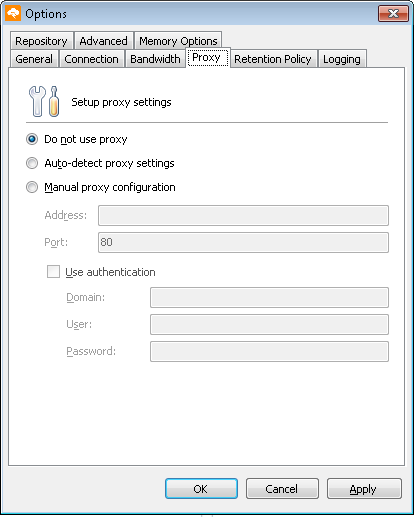The image size is (414, 517).
Task: Switch to the Connection tab
Action: tap(91, 59)
